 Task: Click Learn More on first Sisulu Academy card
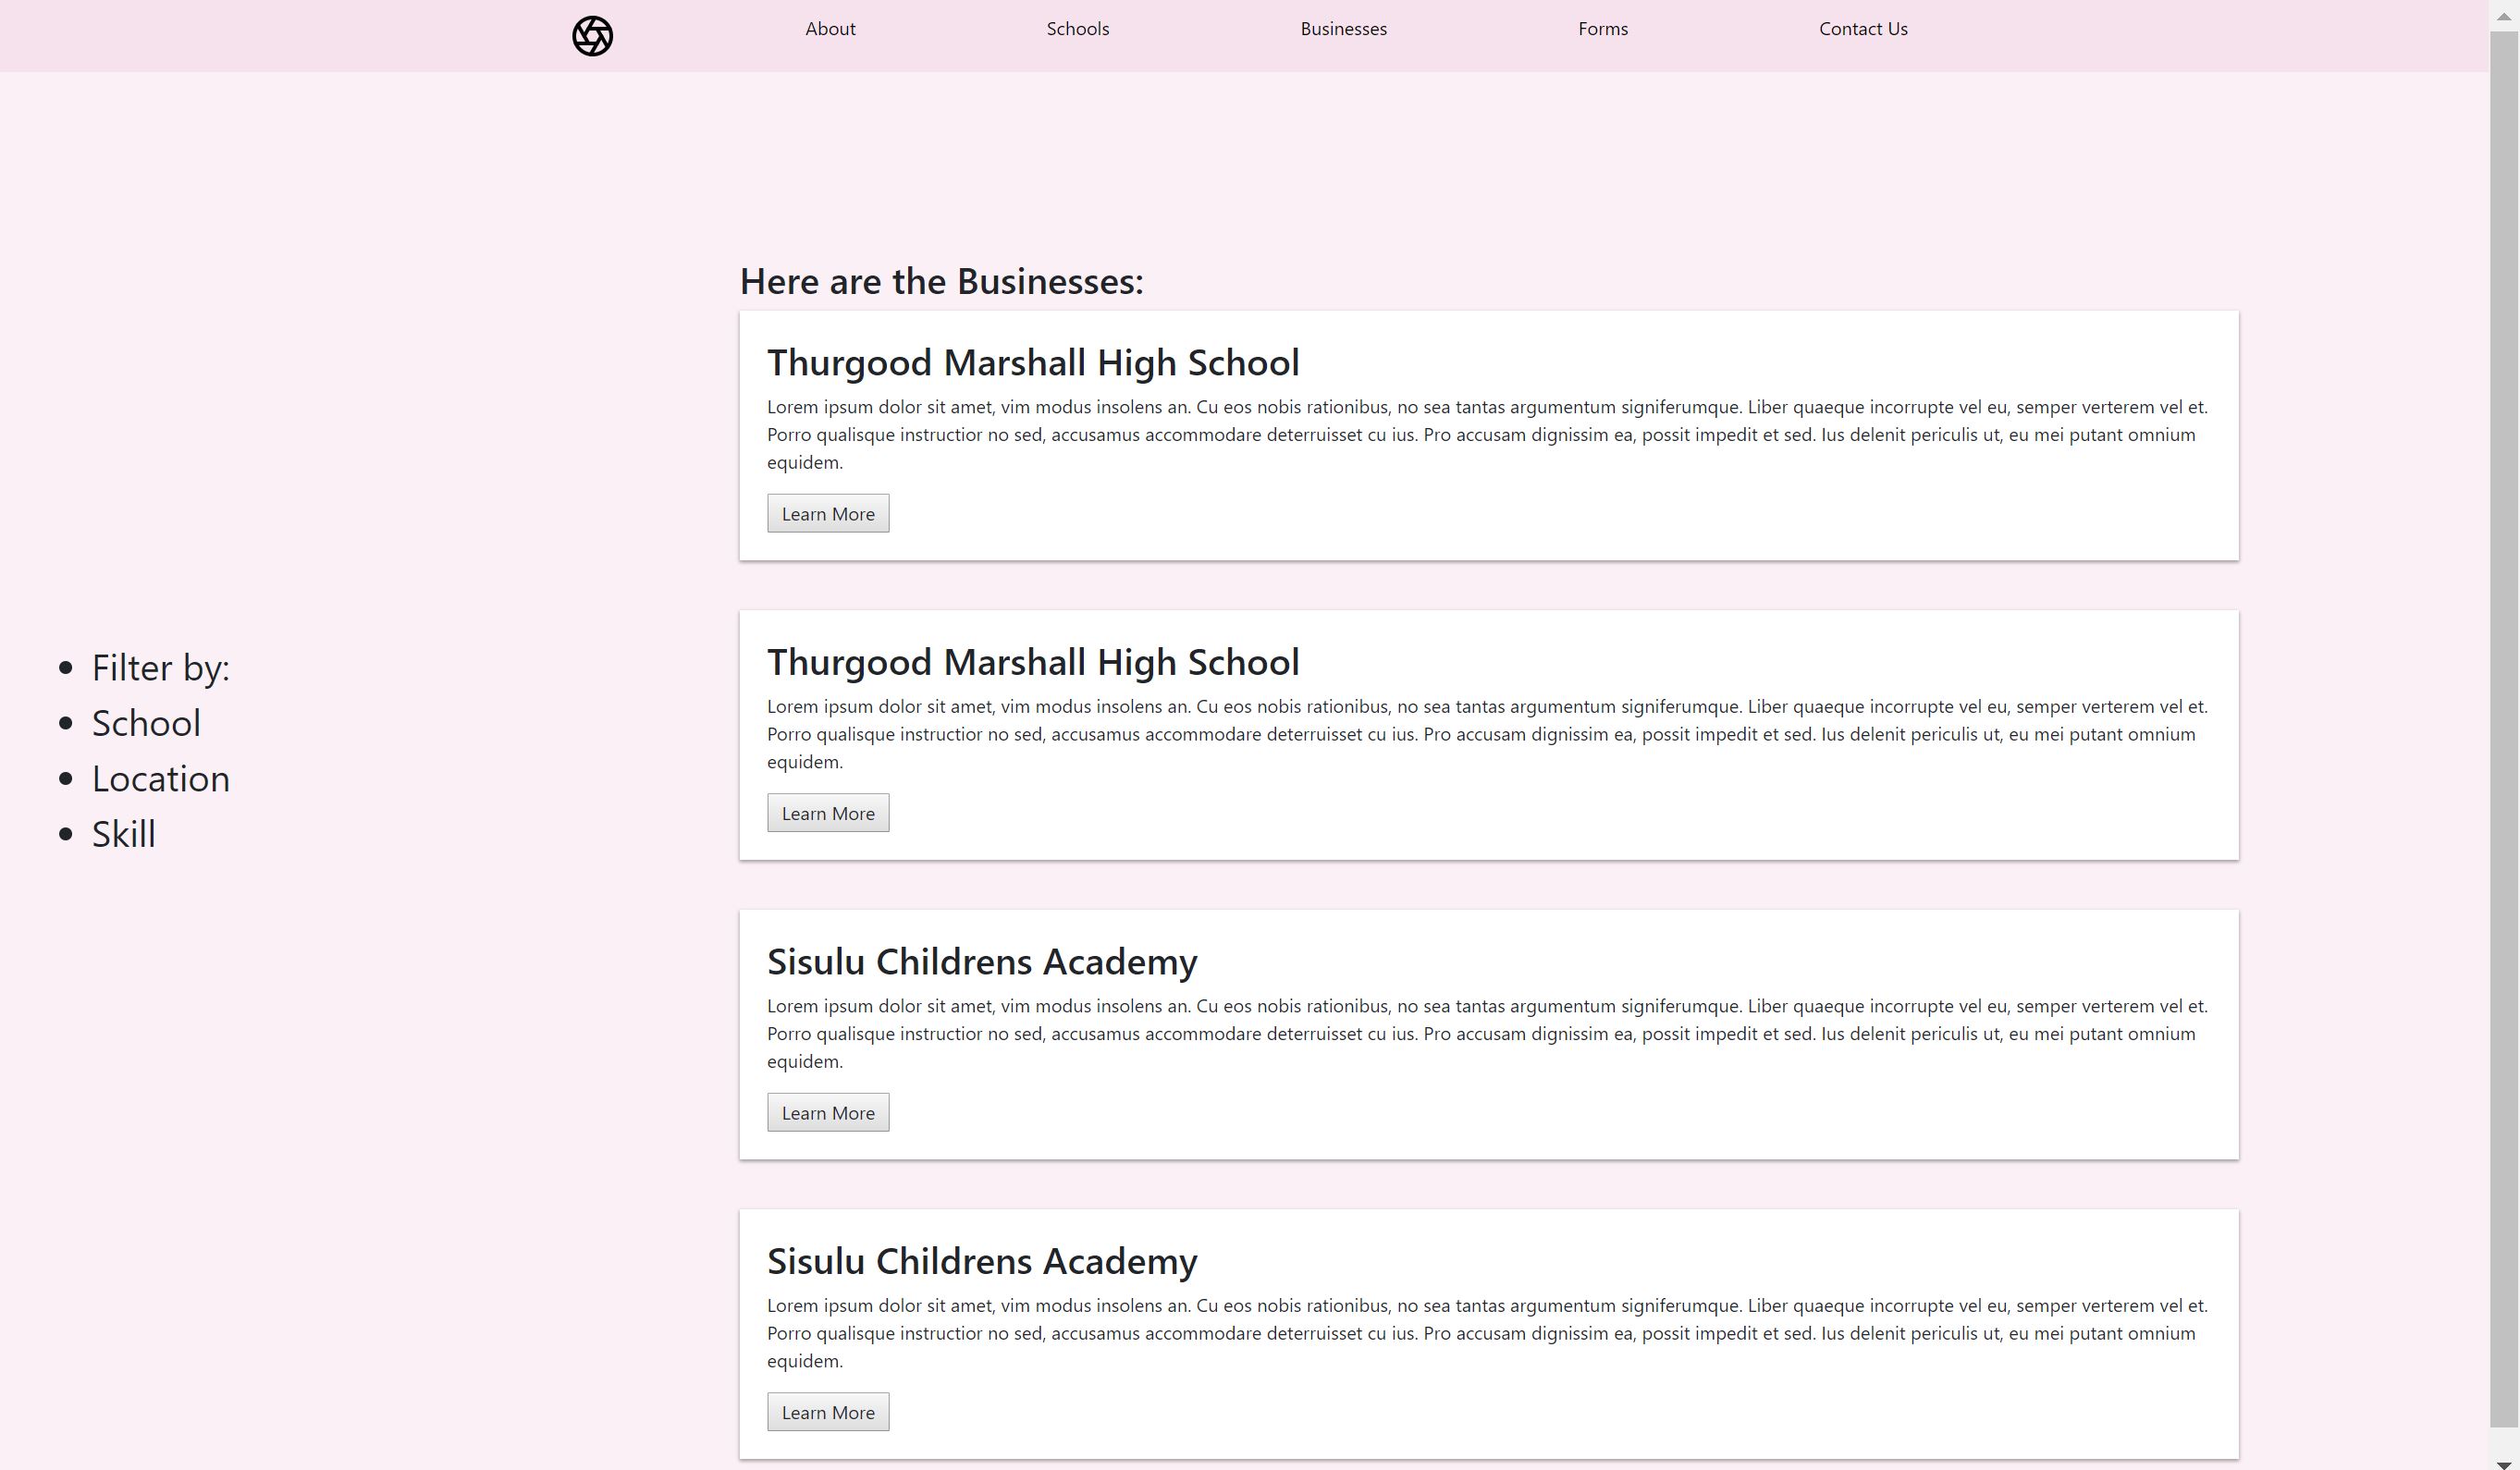pyautogui.click(x=827, y=1112)
